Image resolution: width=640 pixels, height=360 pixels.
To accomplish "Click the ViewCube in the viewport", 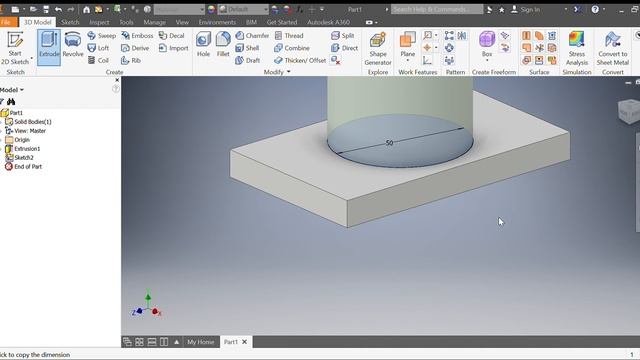I will (x=629, y=111).
